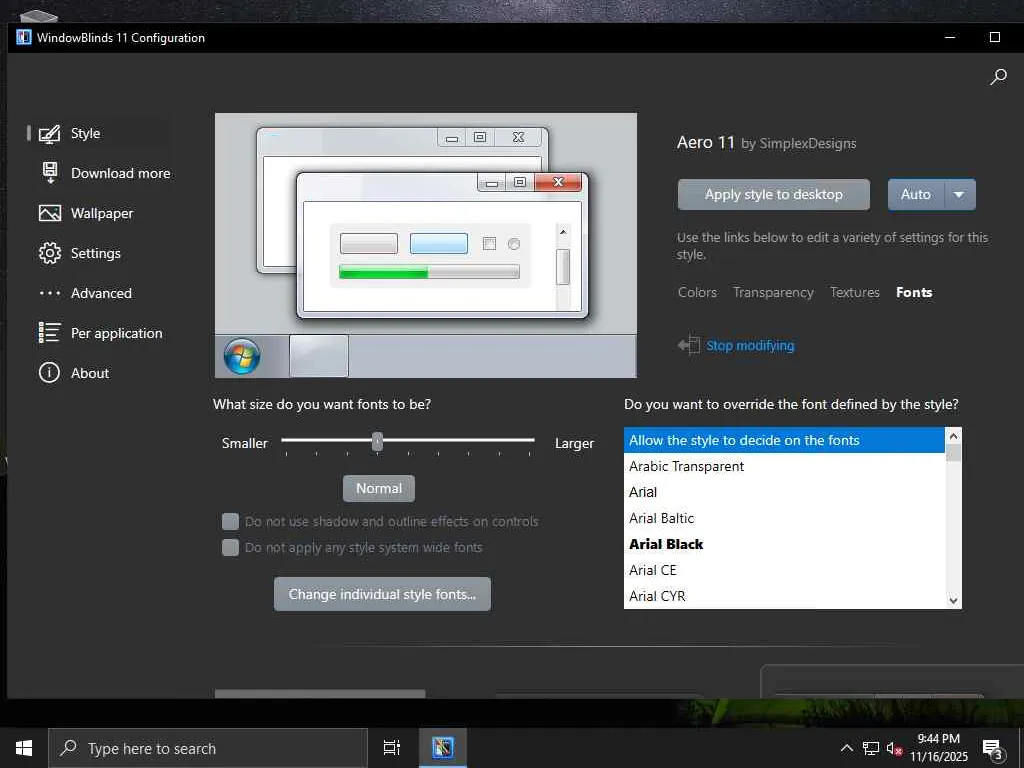Click the taskbar search box
Image resolution: width=1024 pixels, height=768 pixels.
(208, 748)
